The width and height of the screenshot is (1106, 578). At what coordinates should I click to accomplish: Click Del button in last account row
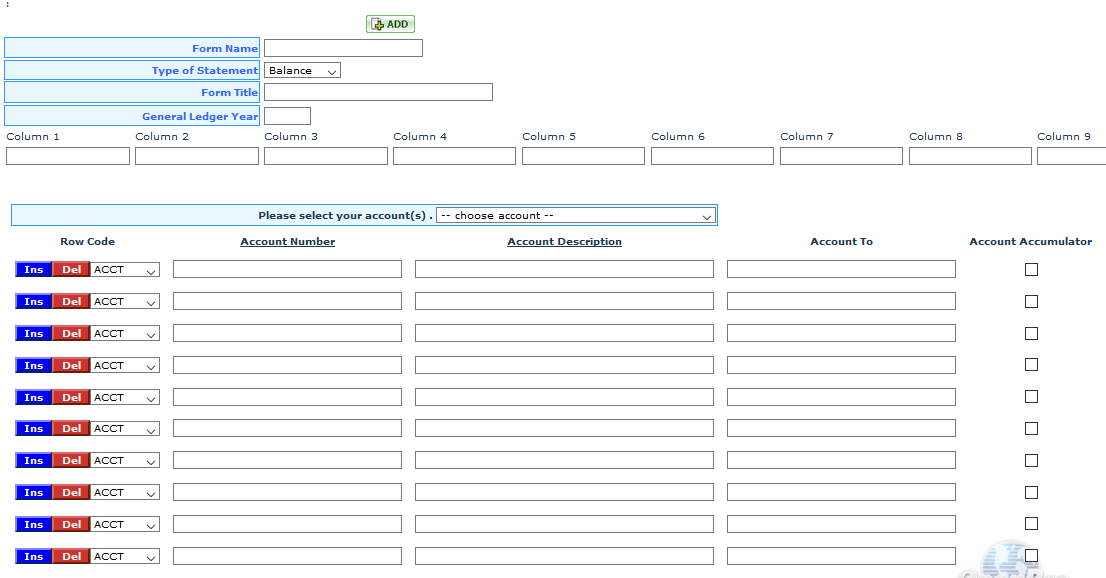tap(72, 557)
